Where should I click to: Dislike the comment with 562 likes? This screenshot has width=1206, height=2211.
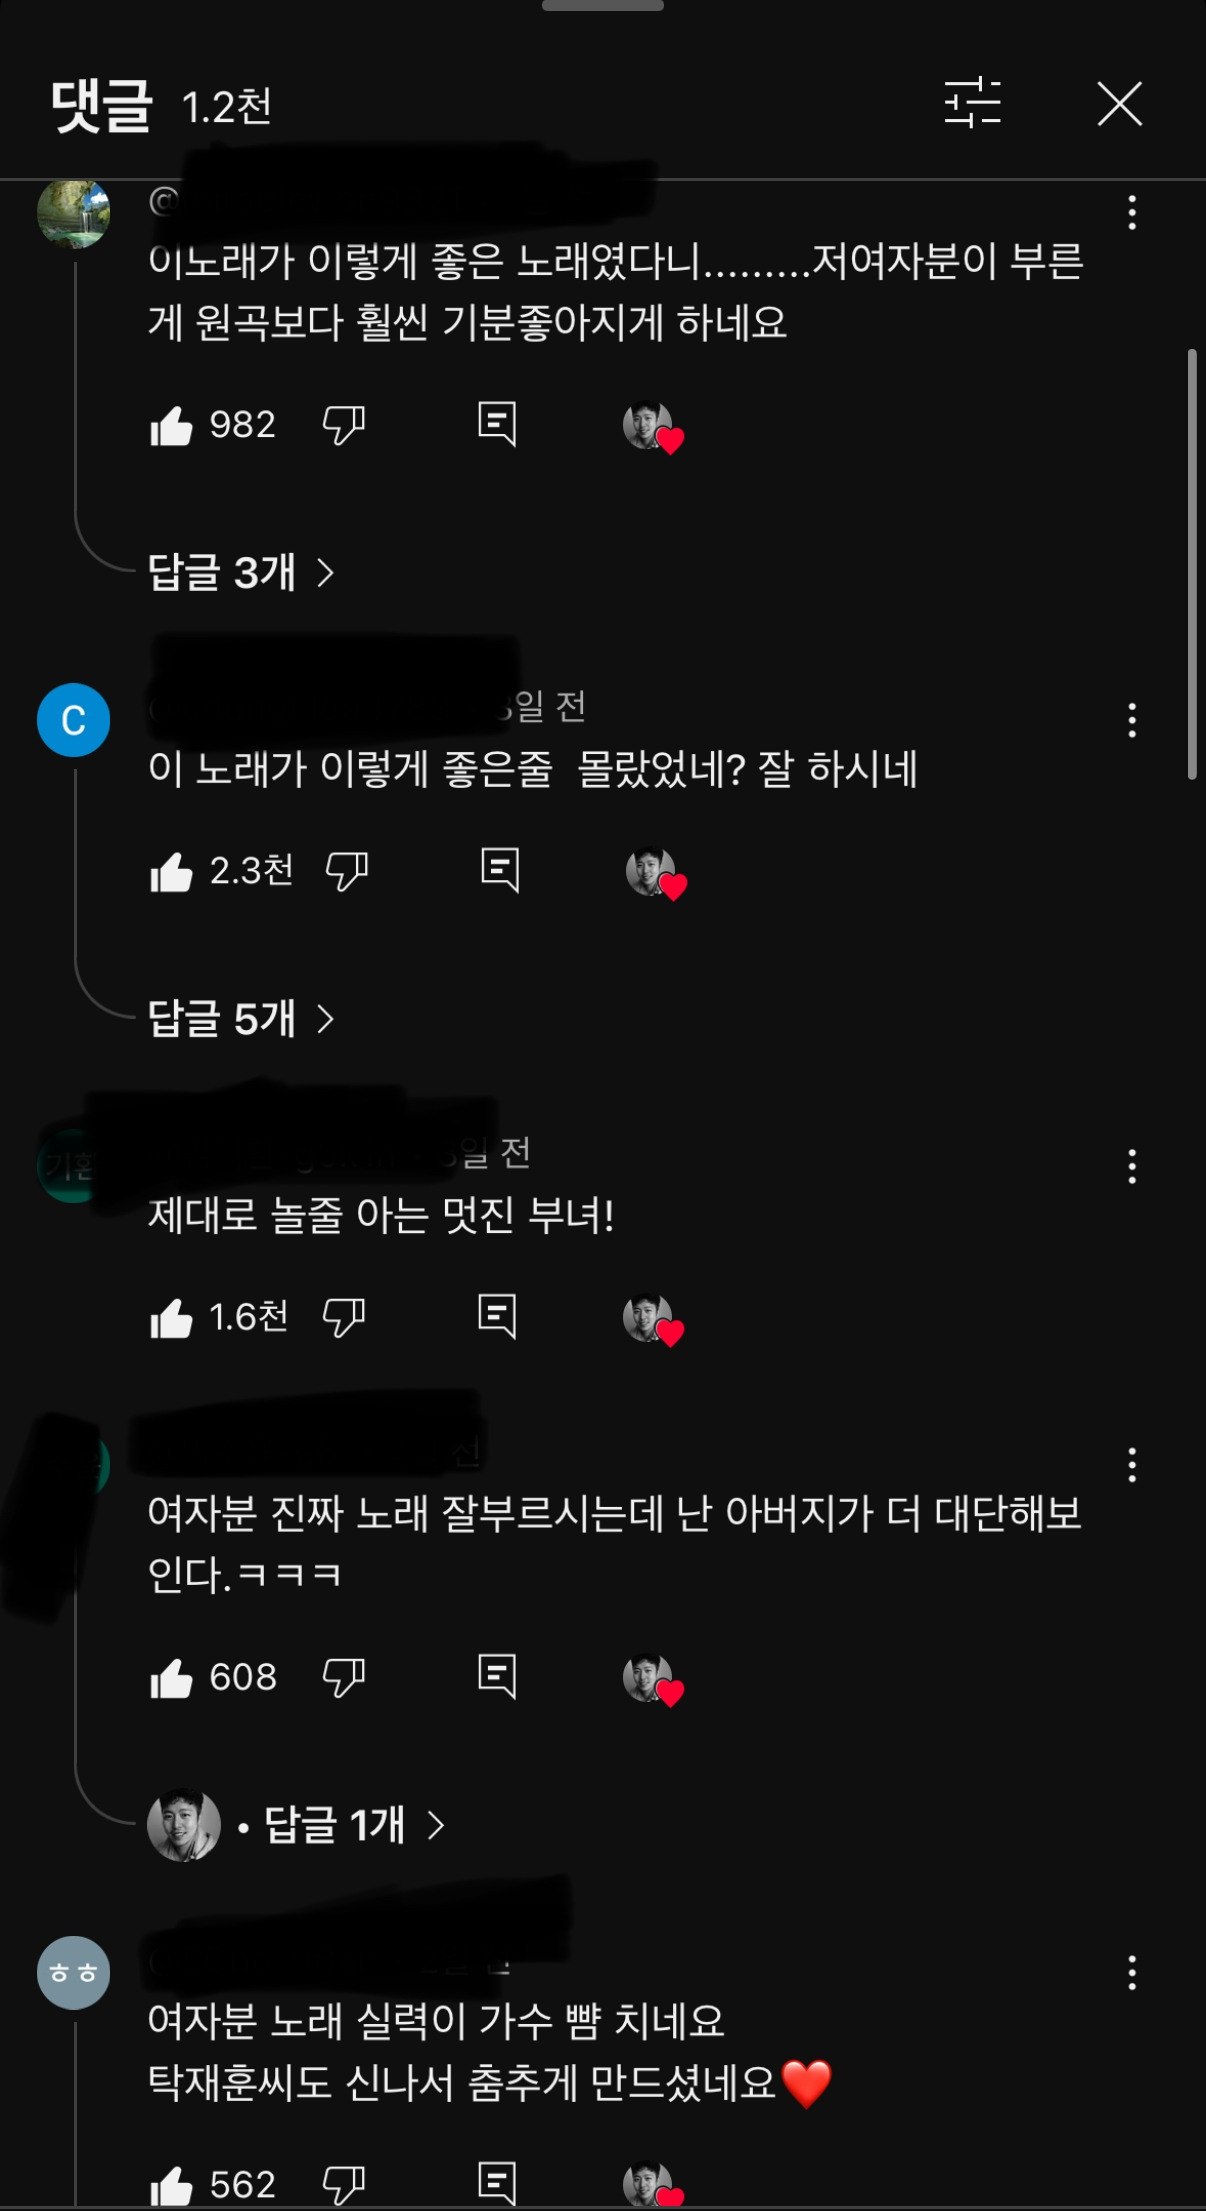(343, 2185)
